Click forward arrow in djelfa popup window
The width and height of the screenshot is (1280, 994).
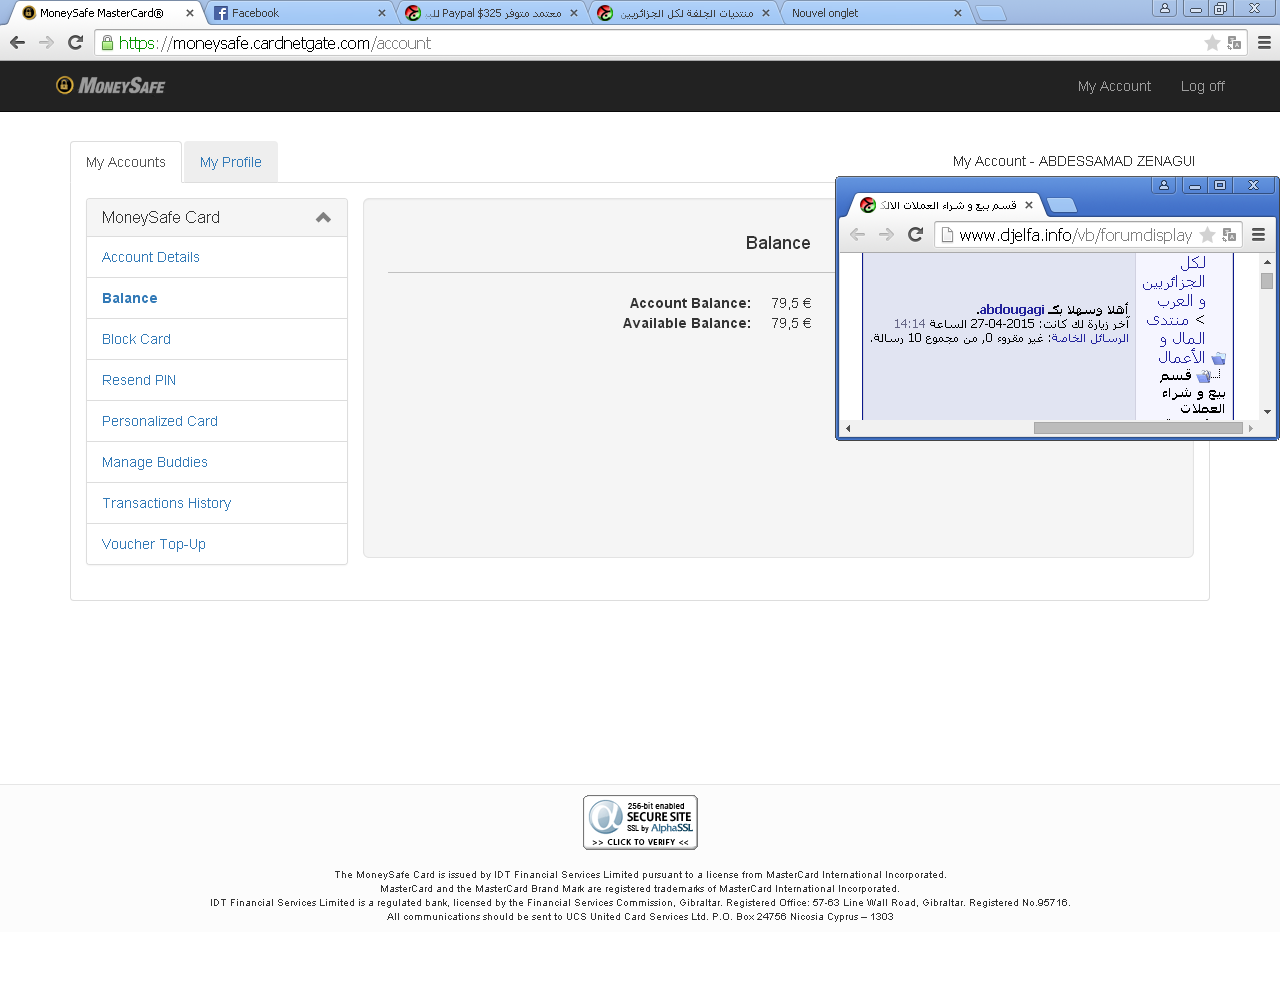point(886,234)
